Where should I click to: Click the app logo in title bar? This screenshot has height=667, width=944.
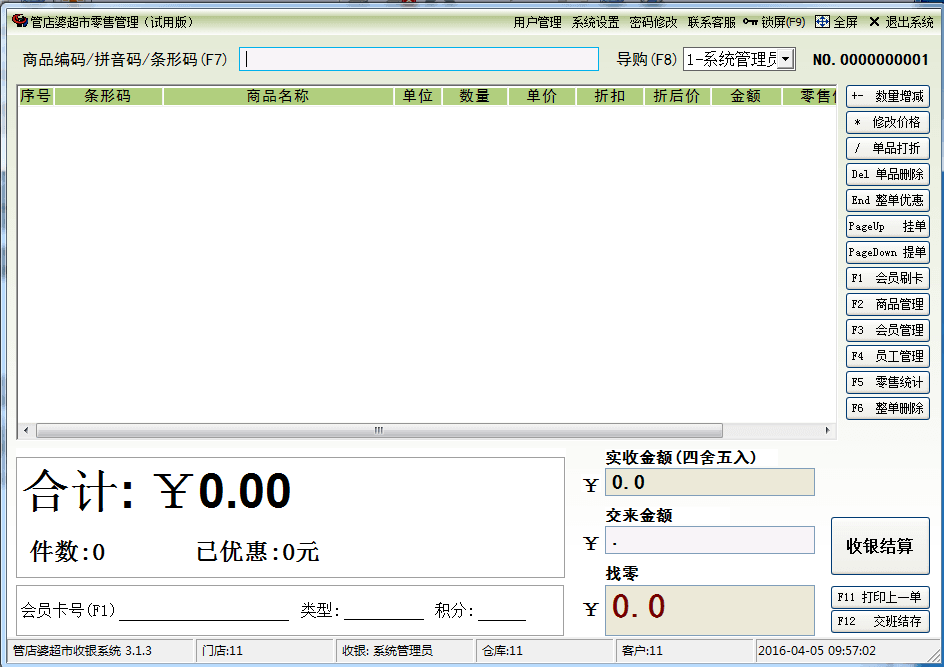pyautogui.click(x=19, y=21)
